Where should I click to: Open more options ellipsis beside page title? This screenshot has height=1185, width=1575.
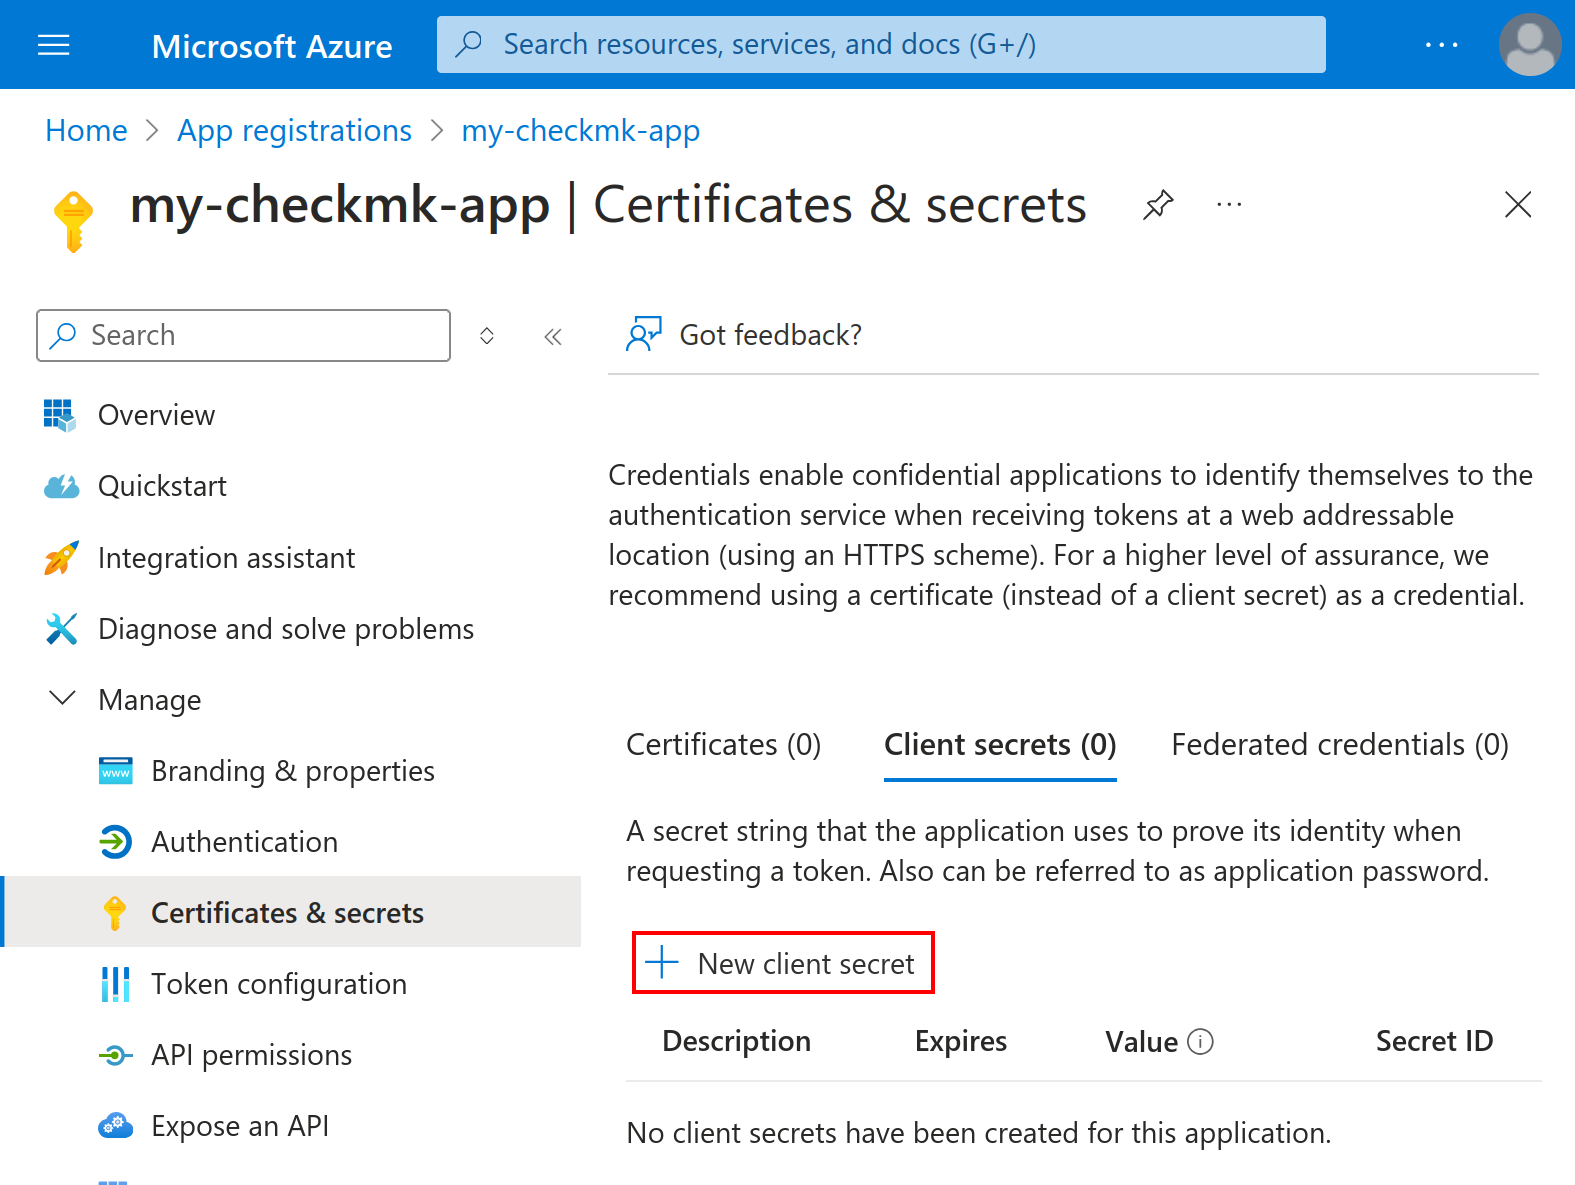1229,205
